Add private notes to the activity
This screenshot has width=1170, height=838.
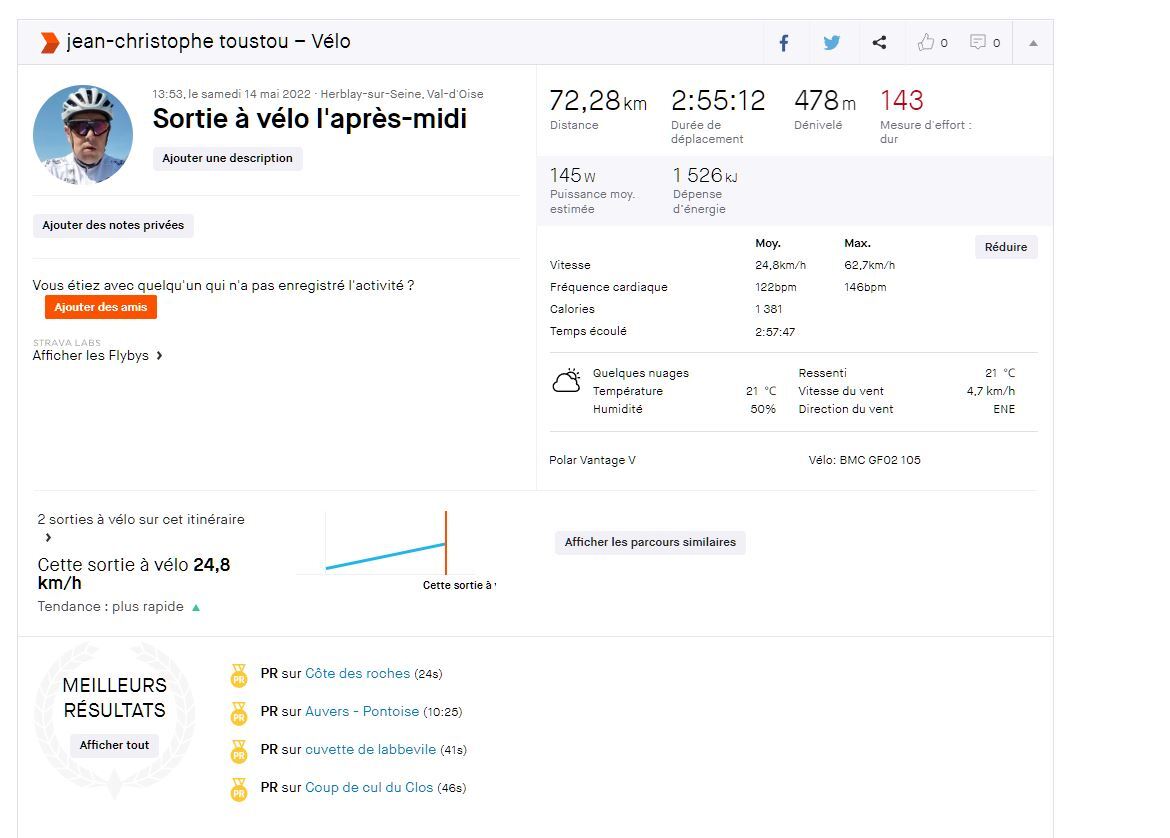pos(113,226)
